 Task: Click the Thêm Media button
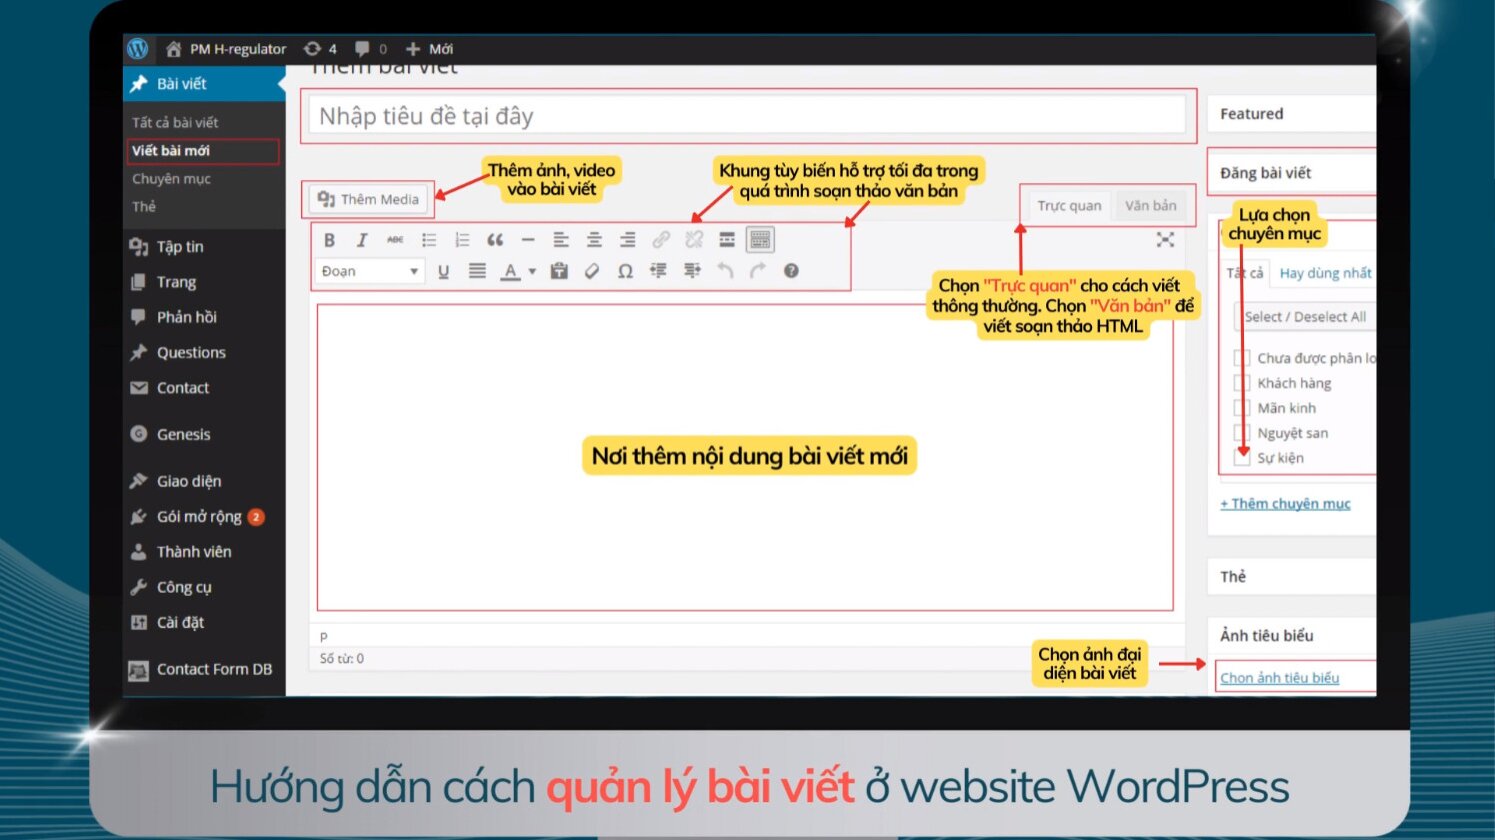[x=367, y=199]
